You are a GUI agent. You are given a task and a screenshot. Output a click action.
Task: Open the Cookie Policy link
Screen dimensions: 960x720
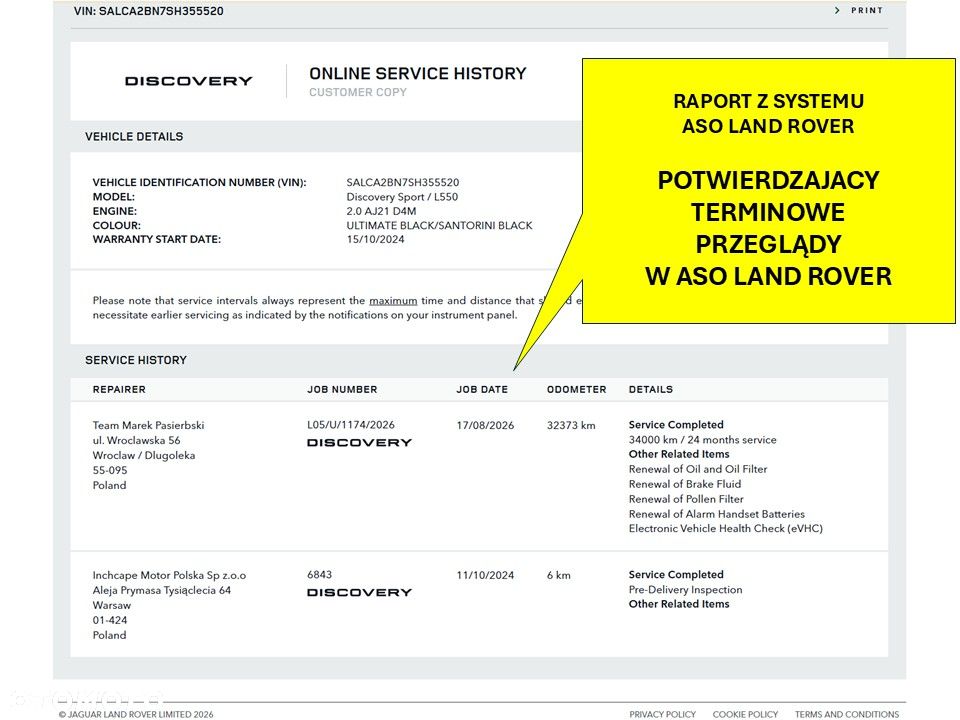(745, 714)
